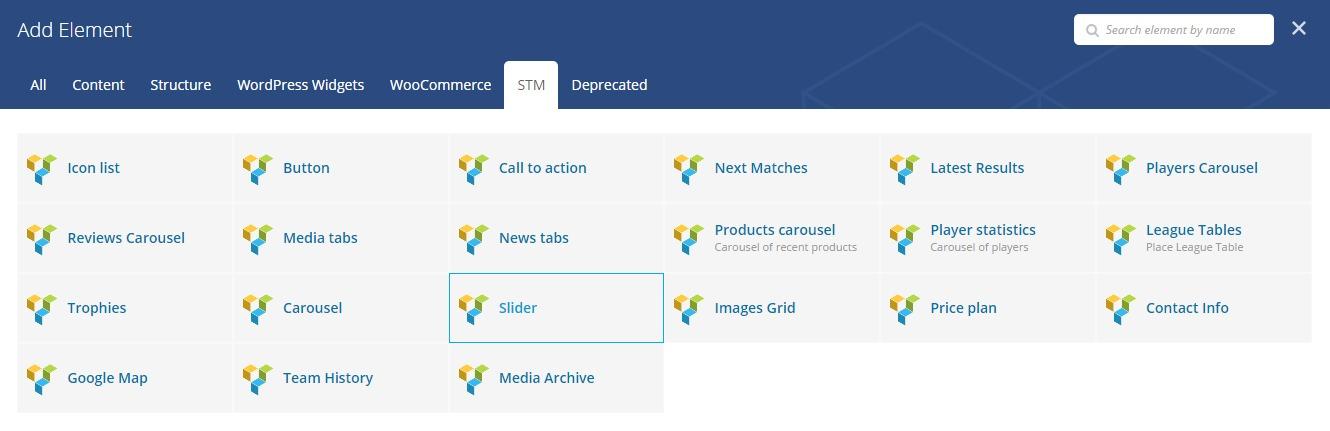Click the cube icon next to Google Map
The width and height of the screenshot is (1330, 431).
click(42, 378)
